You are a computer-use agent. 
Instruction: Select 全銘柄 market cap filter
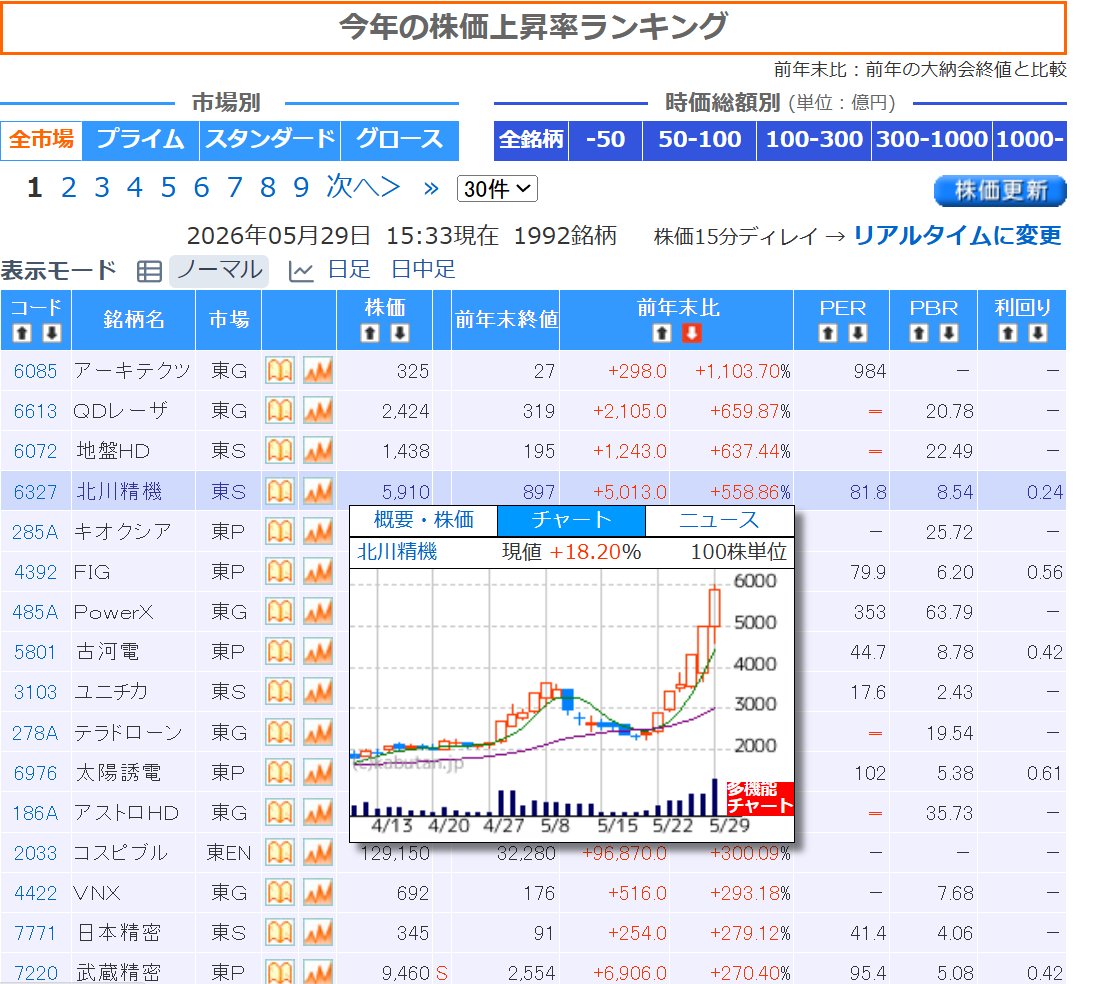531,140
